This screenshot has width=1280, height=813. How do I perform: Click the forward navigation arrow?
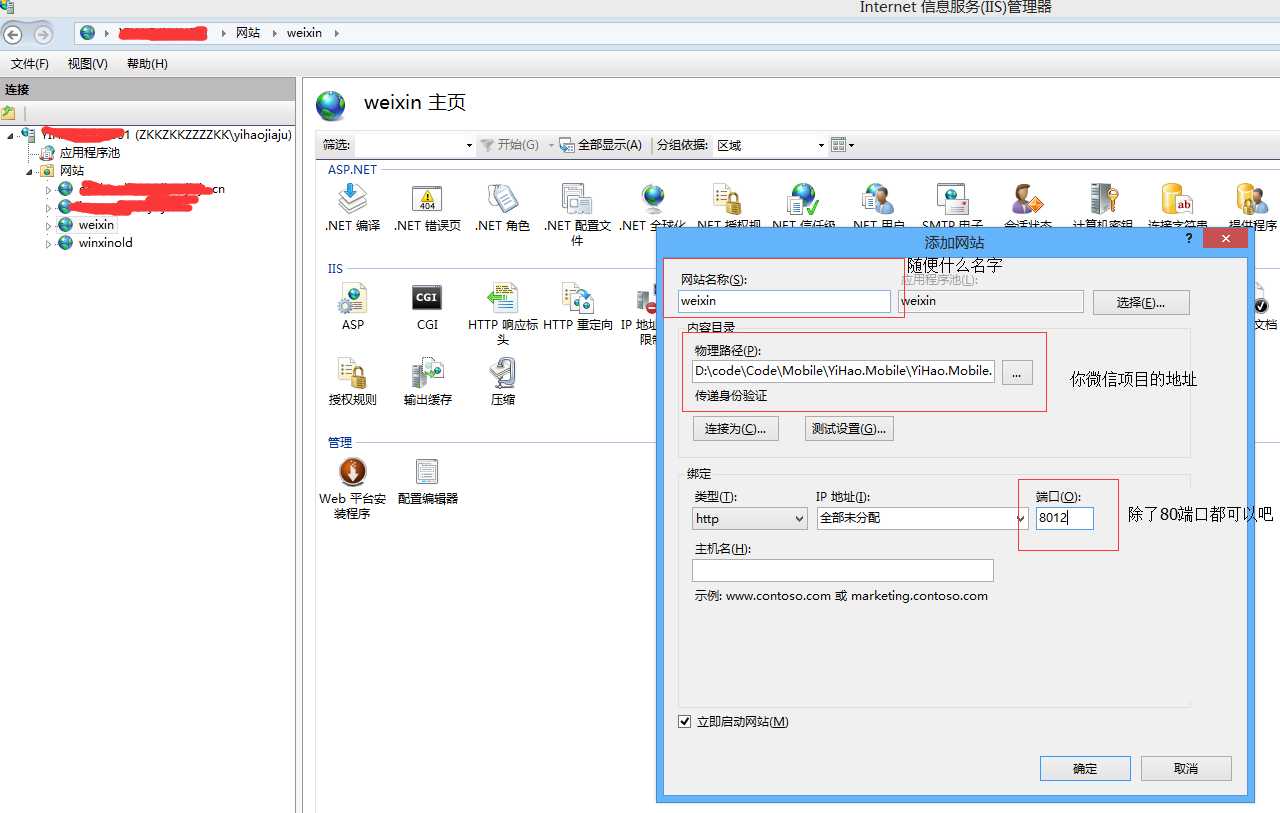pyautogui.click(x=42, y=34)
